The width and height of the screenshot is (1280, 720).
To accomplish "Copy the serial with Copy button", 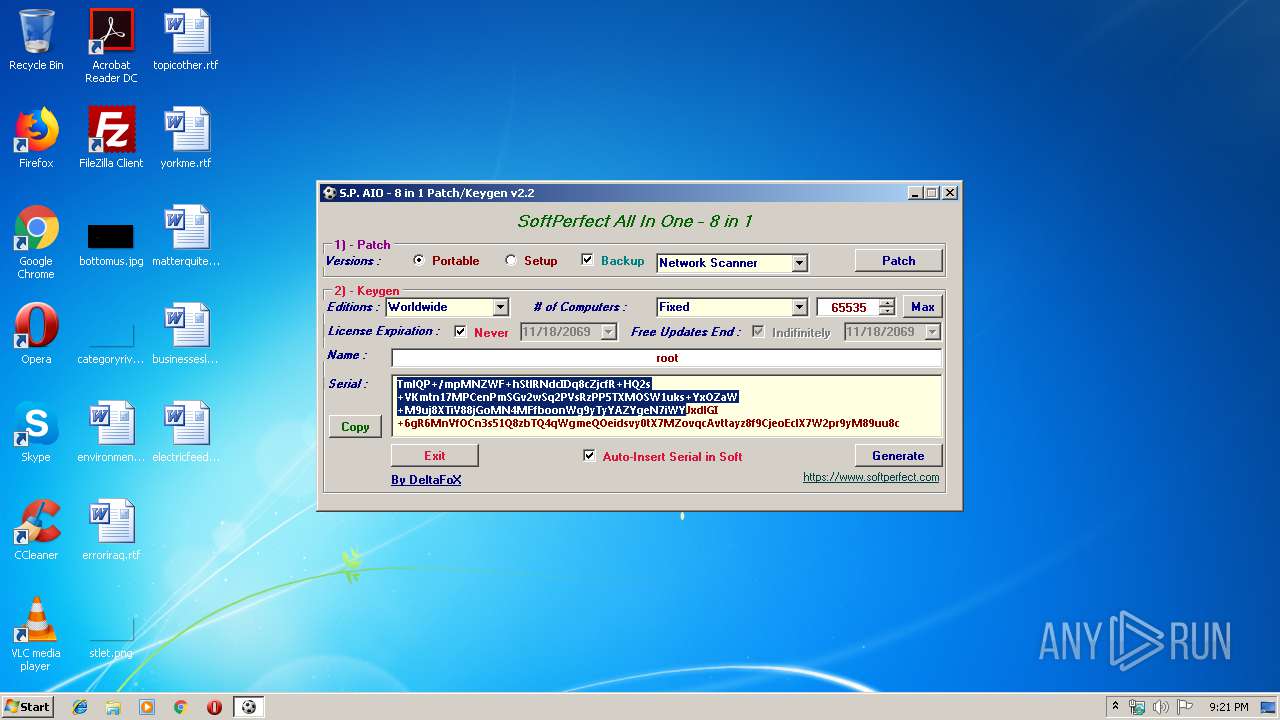I will point(355,426).
